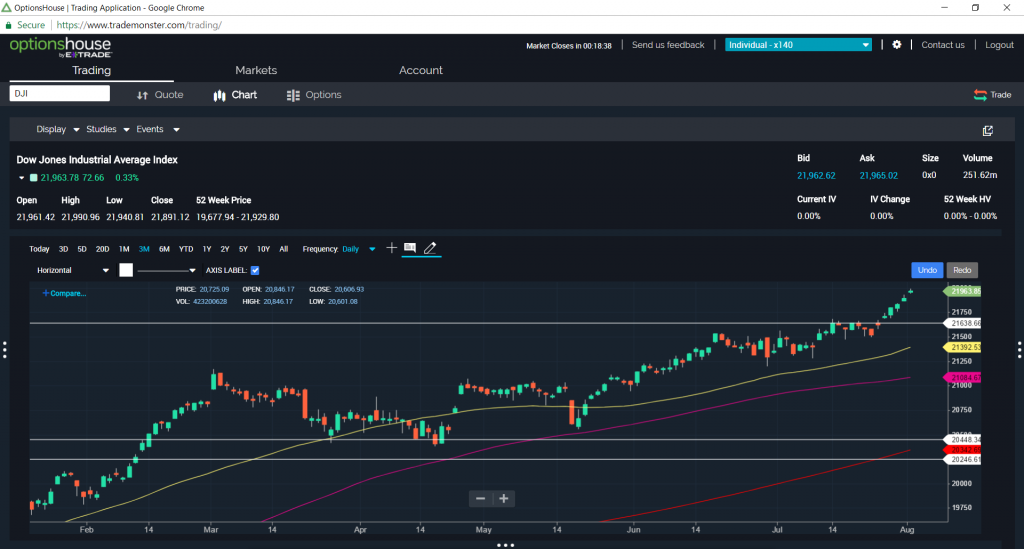Click the 20448 horizontal line label
This screenshot has height=549, width=1024.
click(x=963, y=440)
